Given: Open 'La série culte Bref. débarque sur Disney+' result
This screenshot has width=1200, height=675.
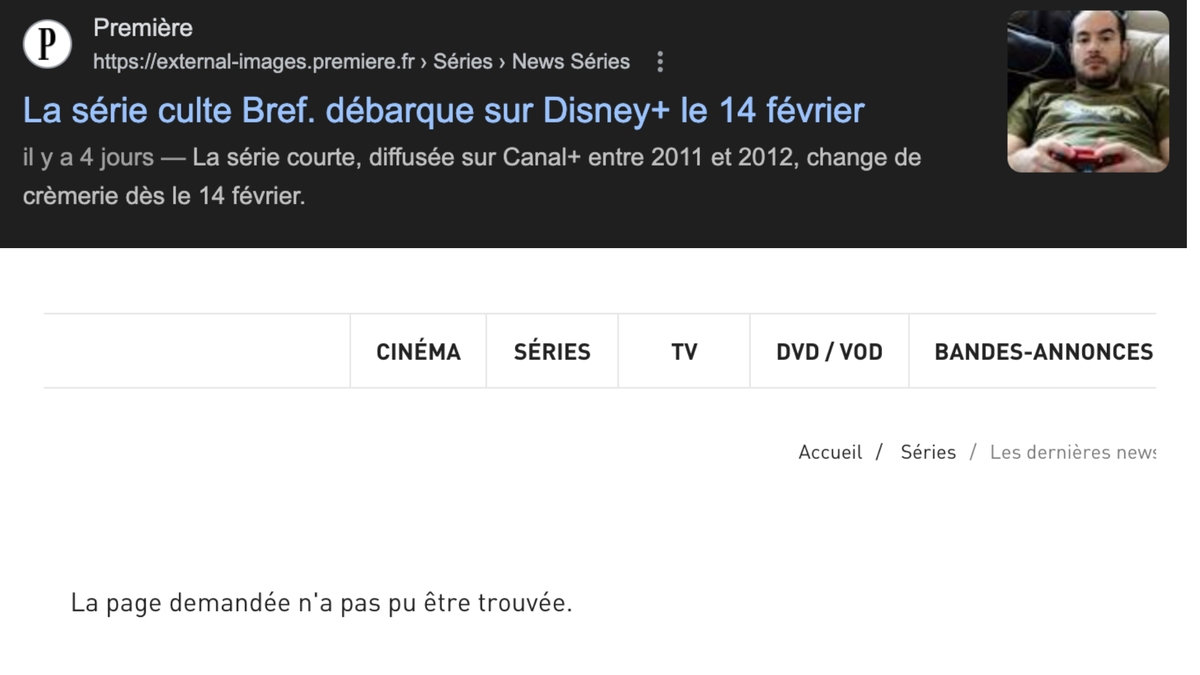Looking at the screenshot, I should (x=443, y=110).
